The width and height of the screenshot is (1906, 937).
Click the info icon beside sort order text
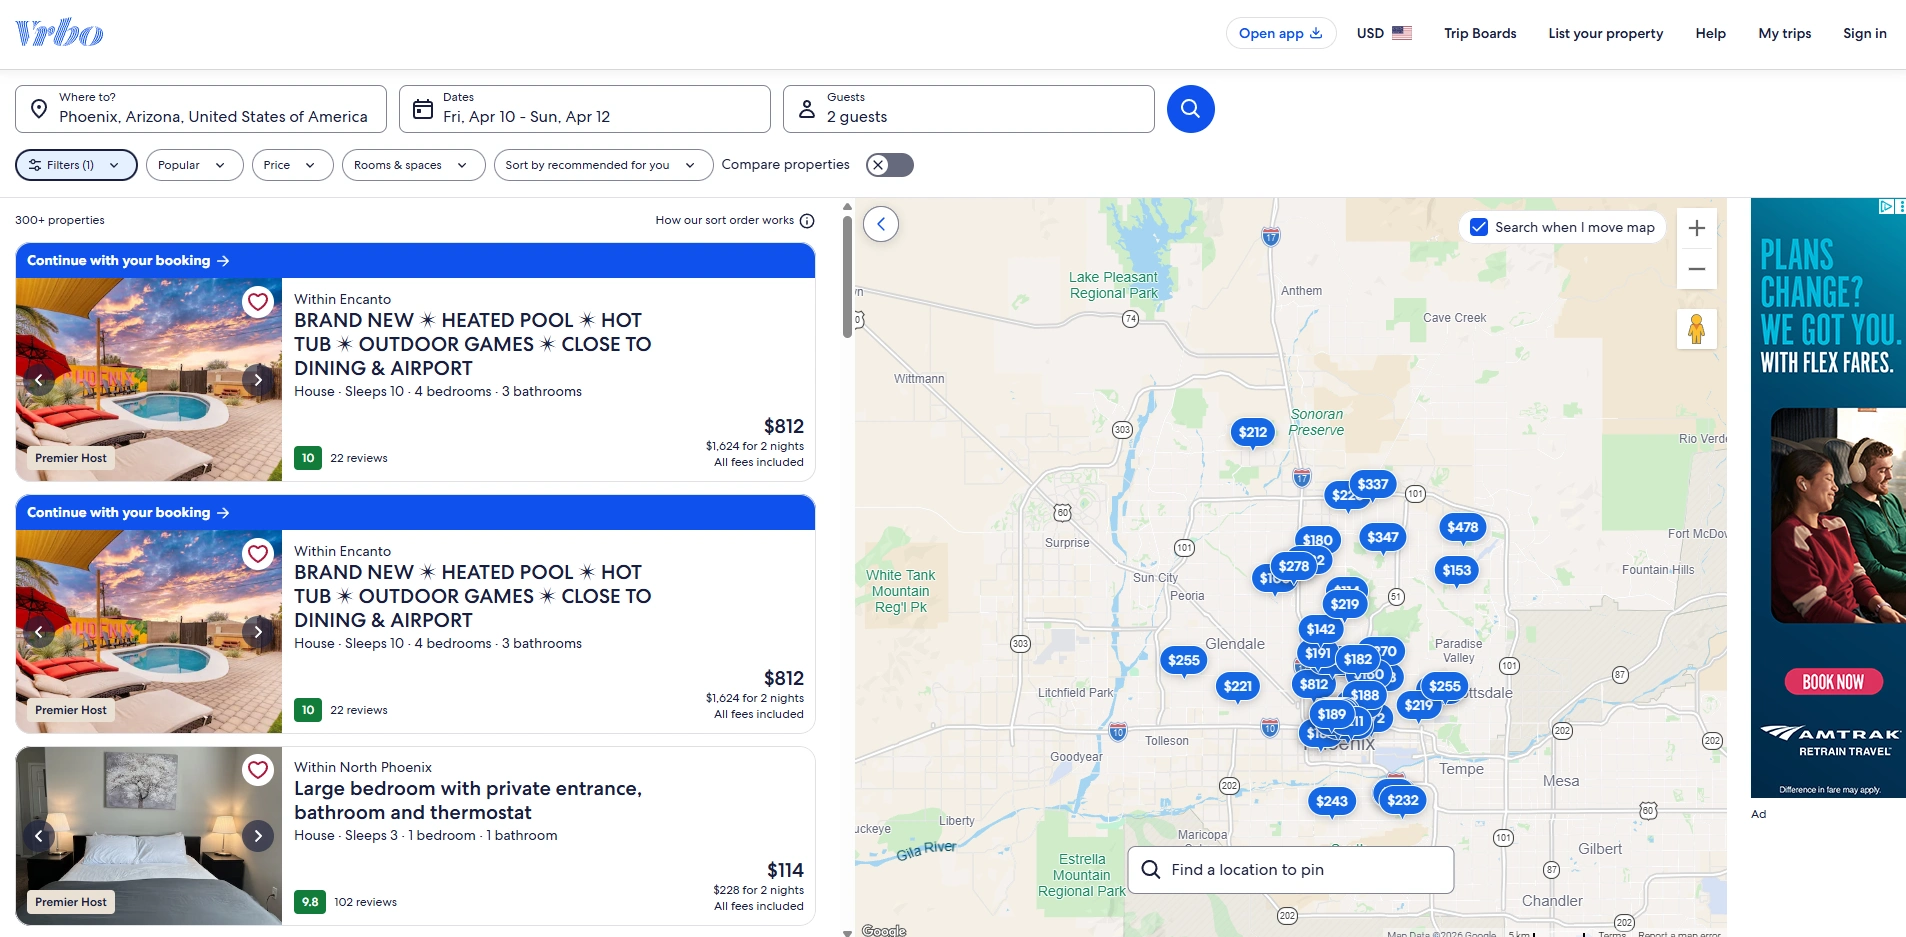807,221
